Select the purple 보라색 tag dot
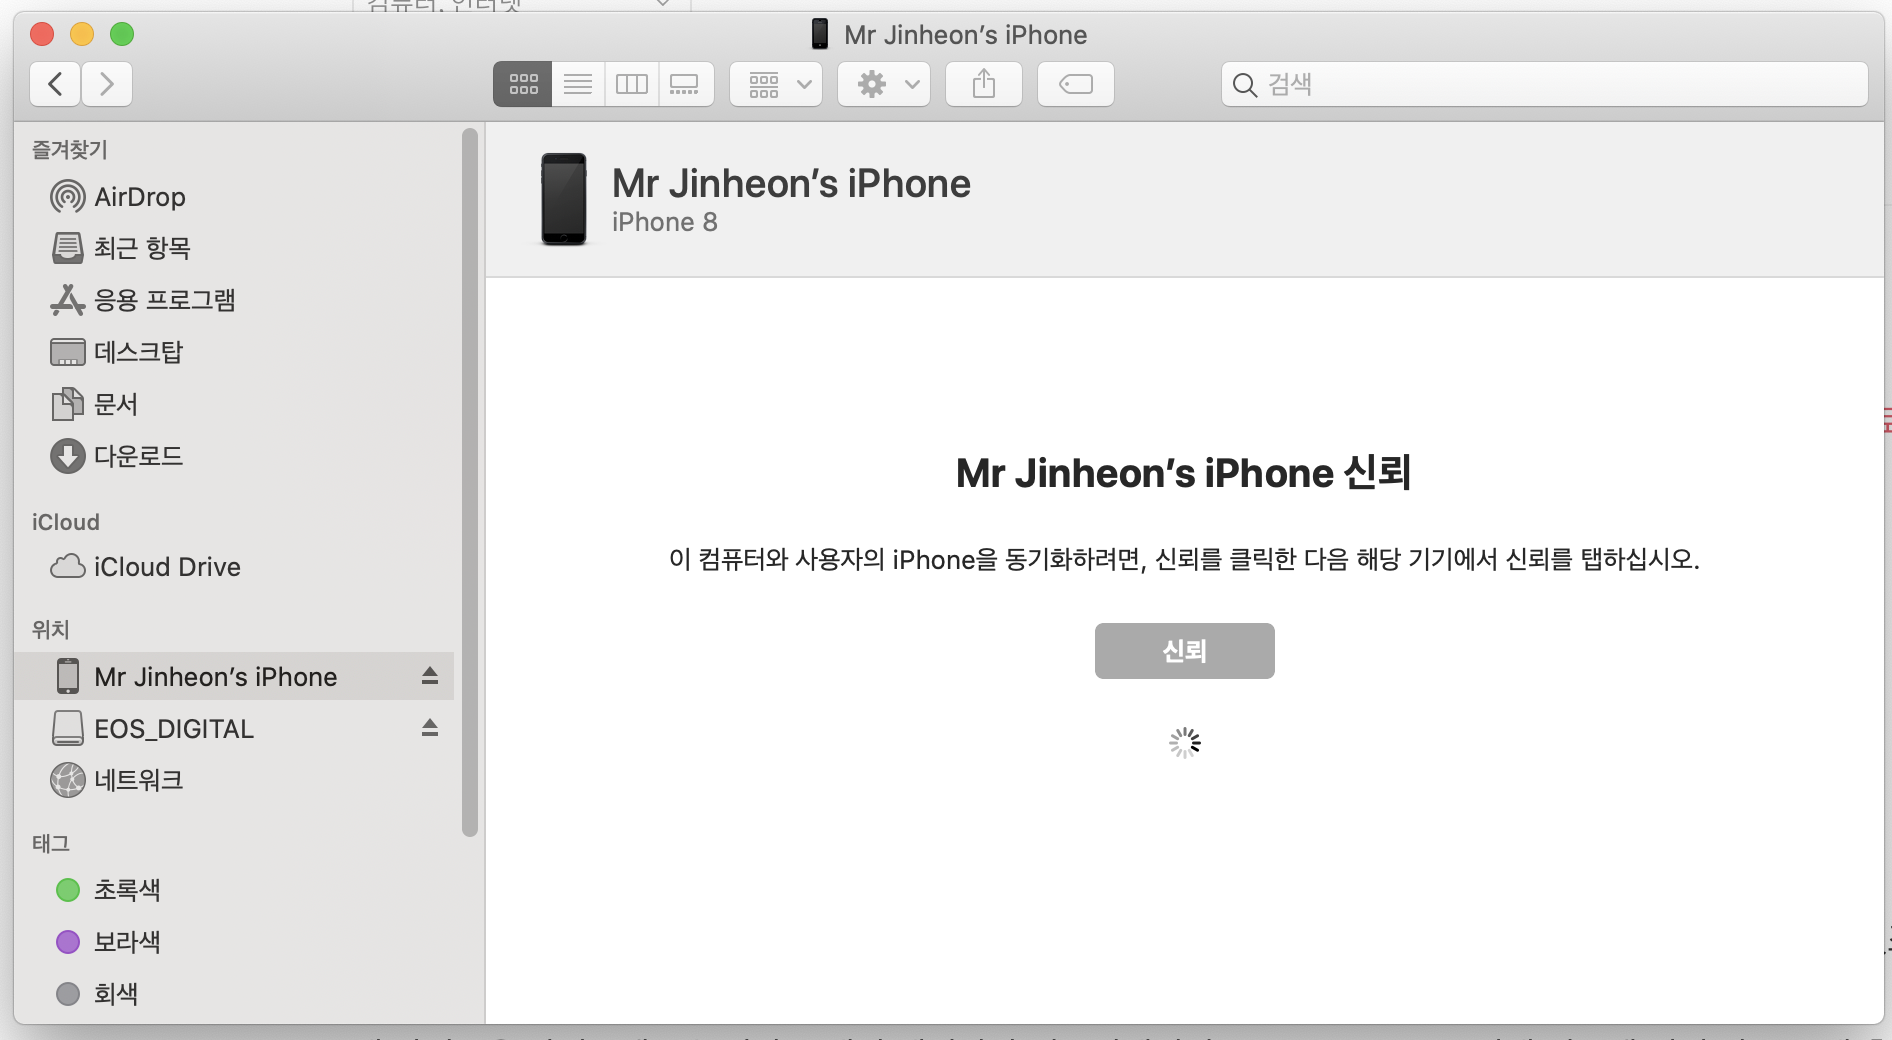 [x=68, y=942]
